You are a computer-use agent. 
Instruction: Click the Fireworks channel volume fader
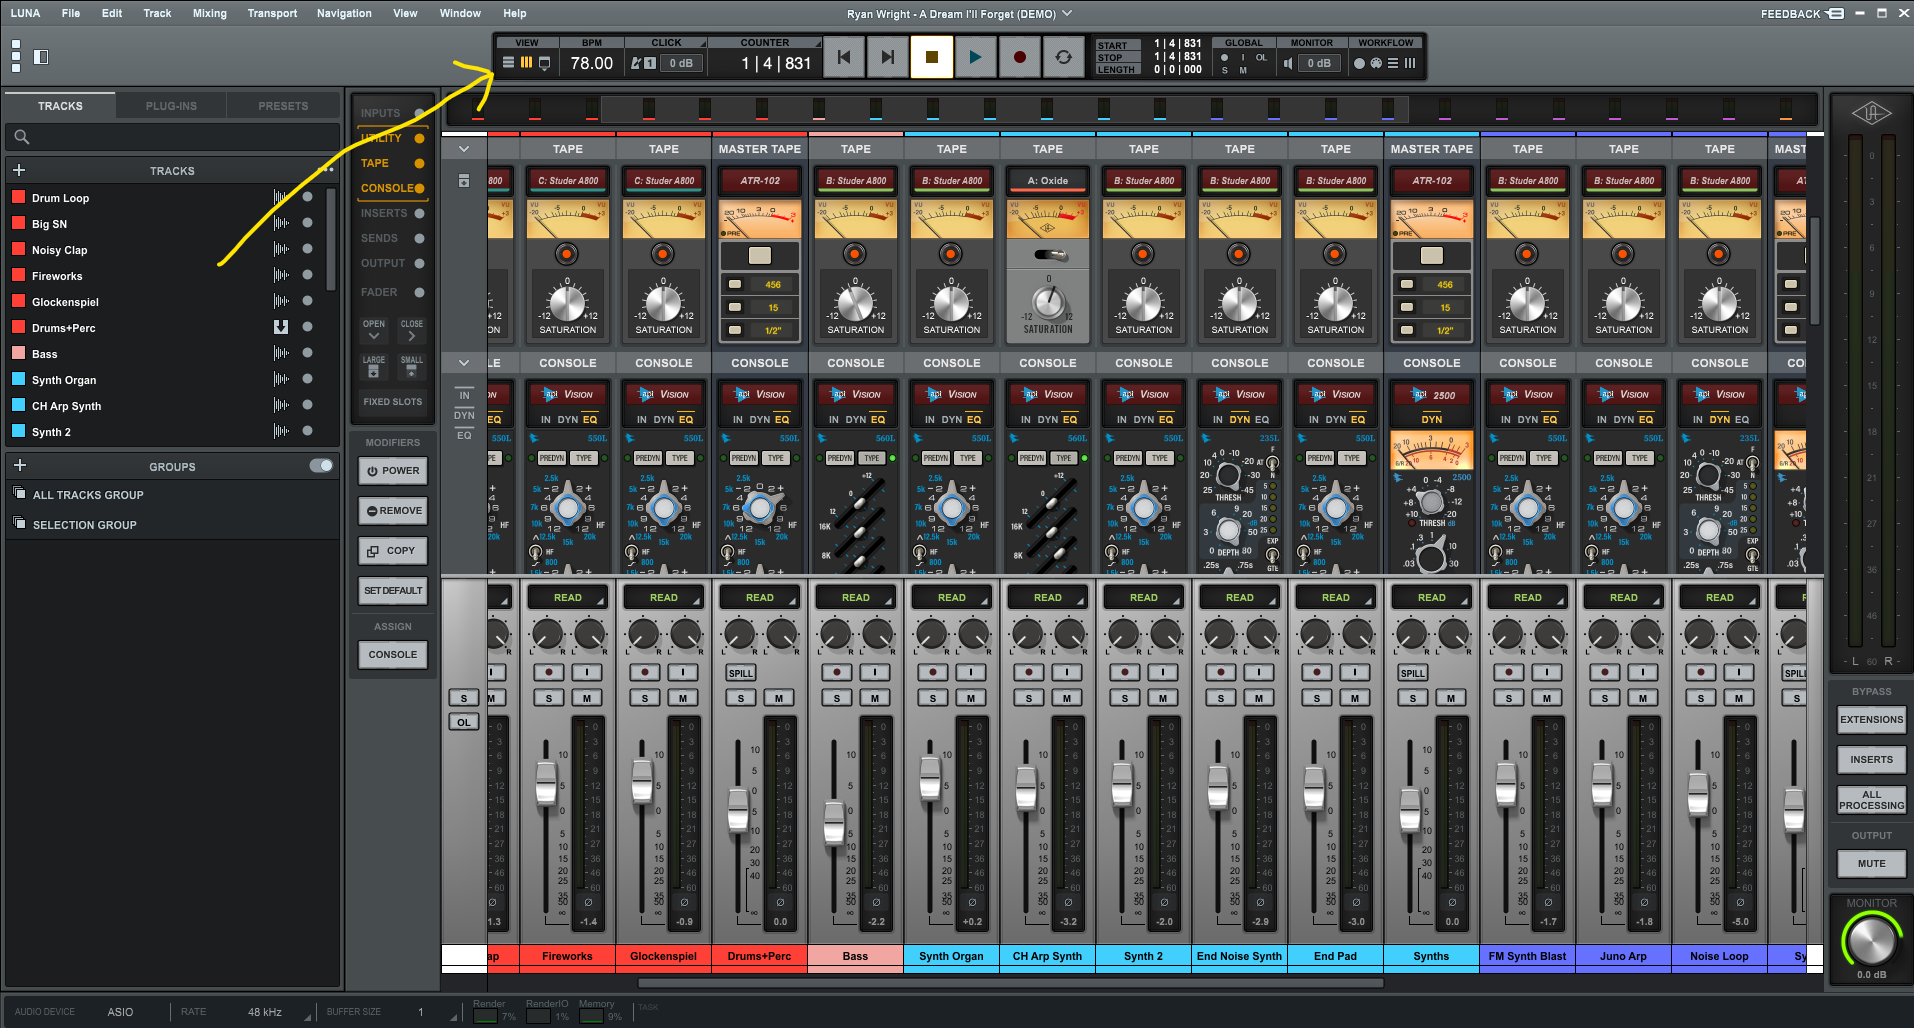pos(546,783)
